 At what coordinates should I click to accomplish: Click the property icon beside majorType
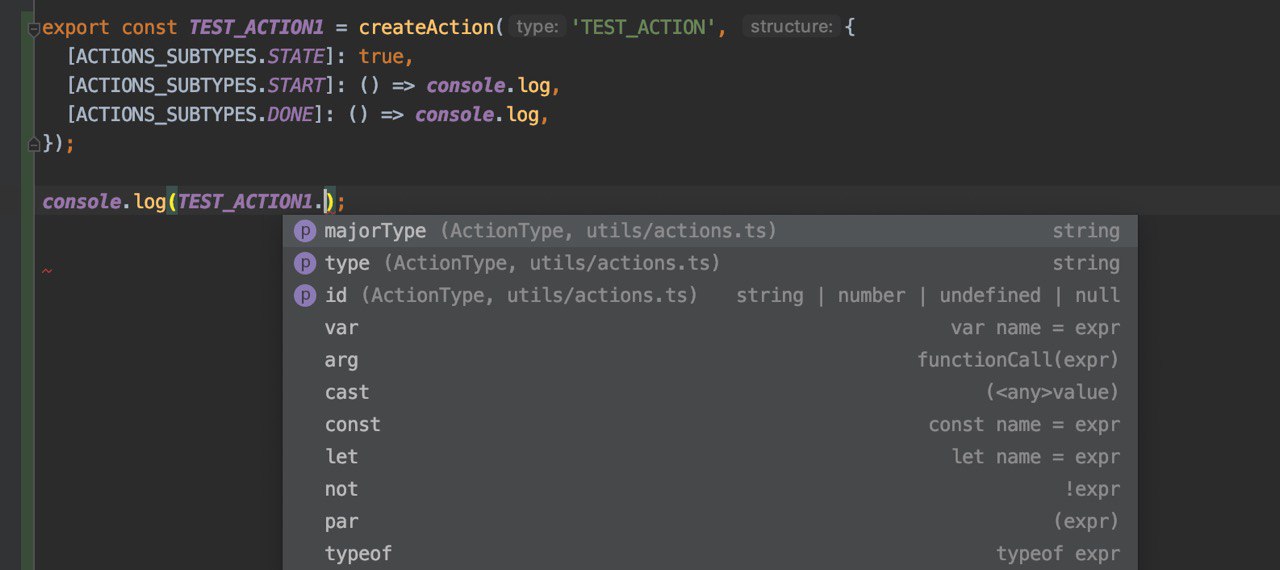tap(304, 232)
